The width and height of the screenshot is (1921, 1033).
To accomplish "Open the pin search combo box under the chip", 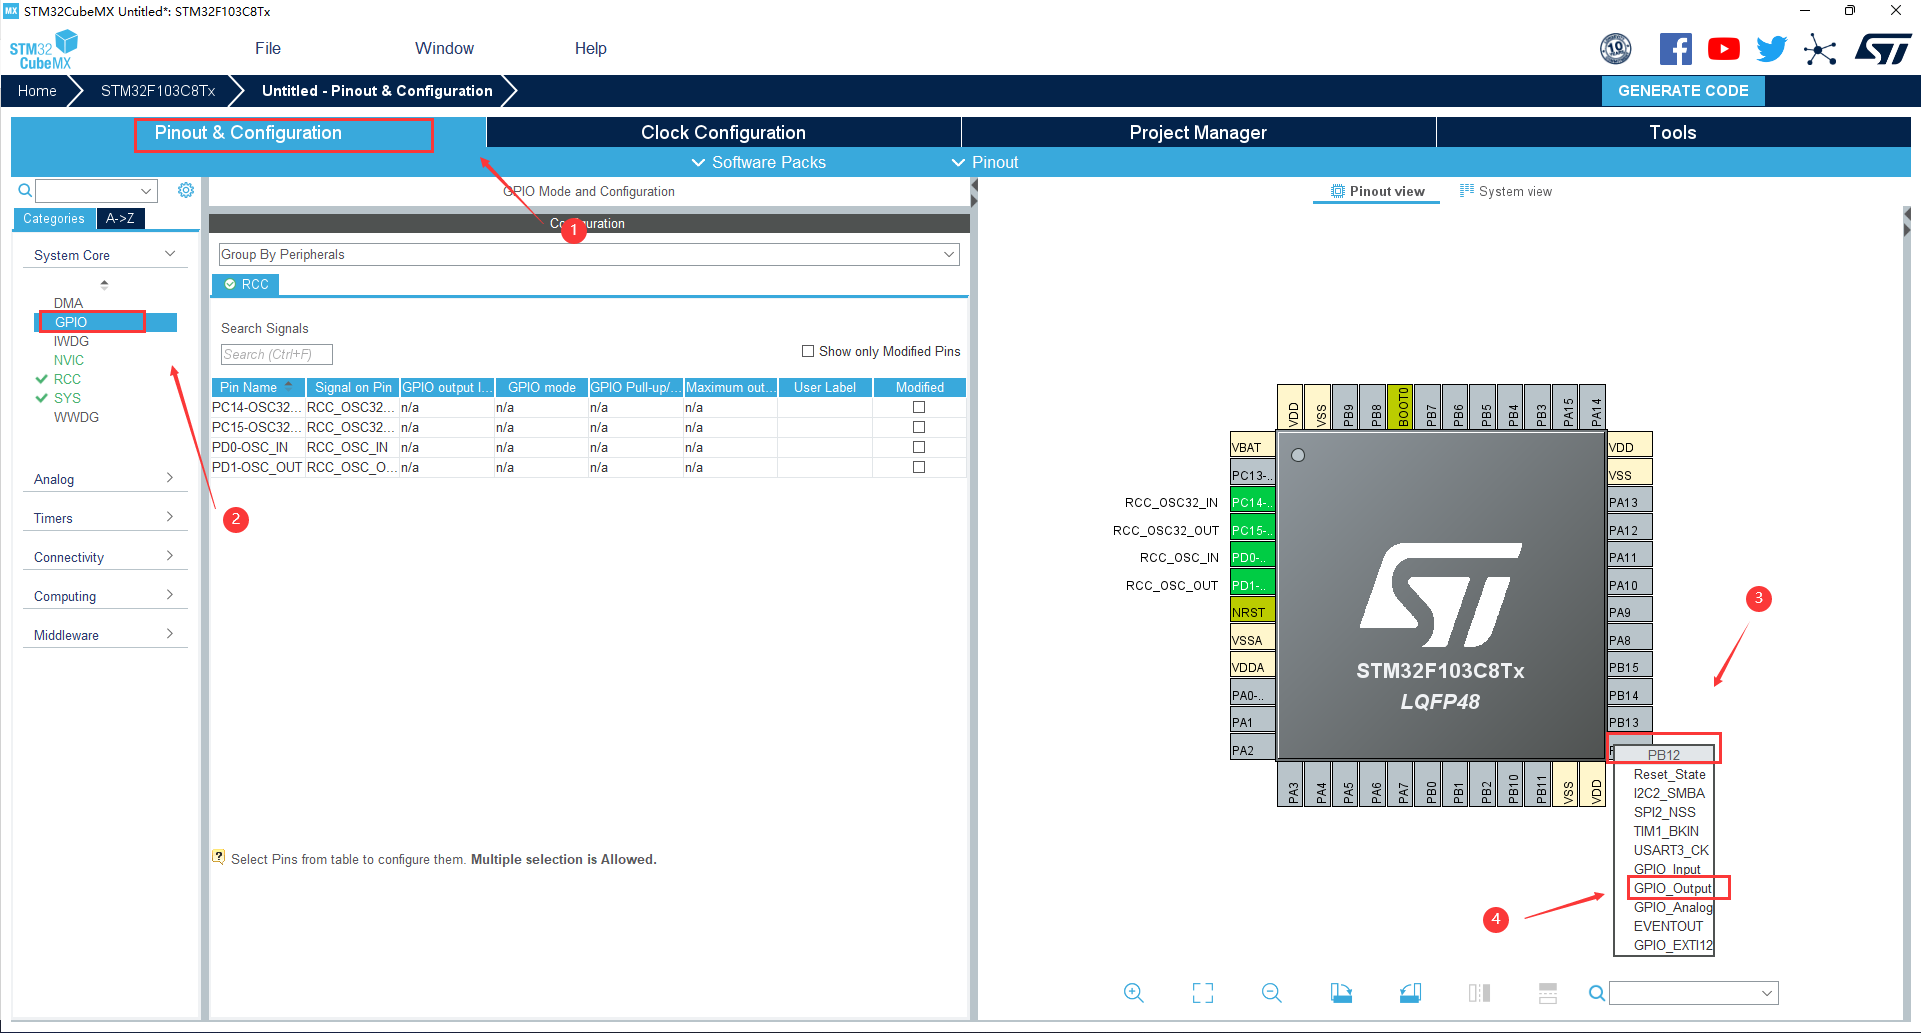I will [x=1693, y=993].
